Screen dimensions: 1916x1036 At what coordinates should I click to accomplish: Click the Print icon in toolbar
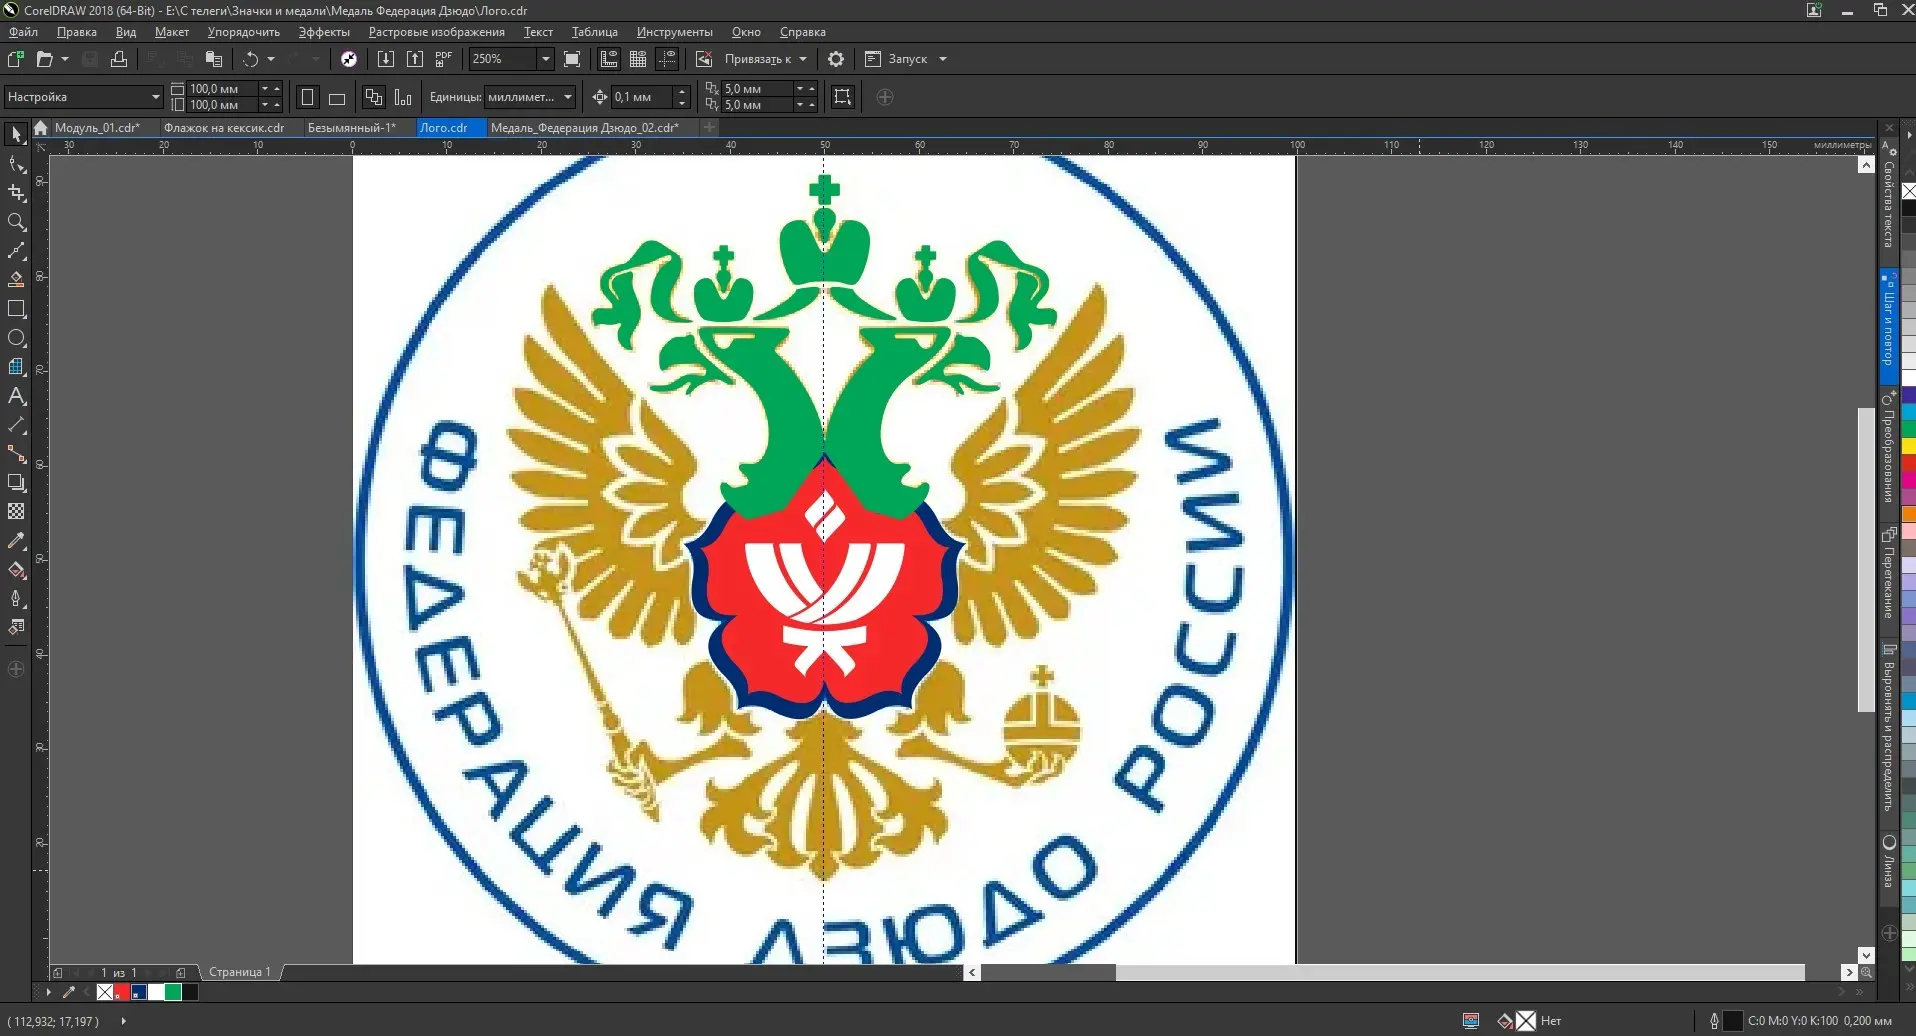119,59
